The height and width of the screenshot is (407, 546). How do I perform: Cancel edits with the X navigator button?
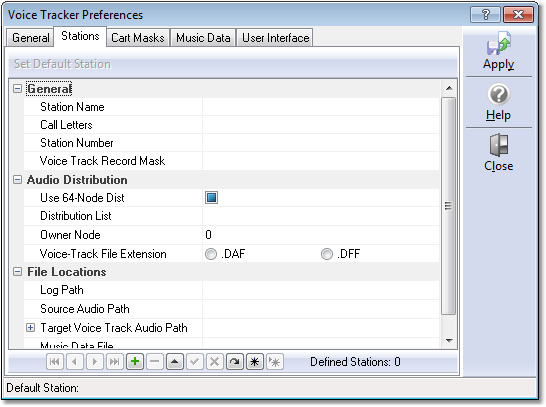click(214, 362)
